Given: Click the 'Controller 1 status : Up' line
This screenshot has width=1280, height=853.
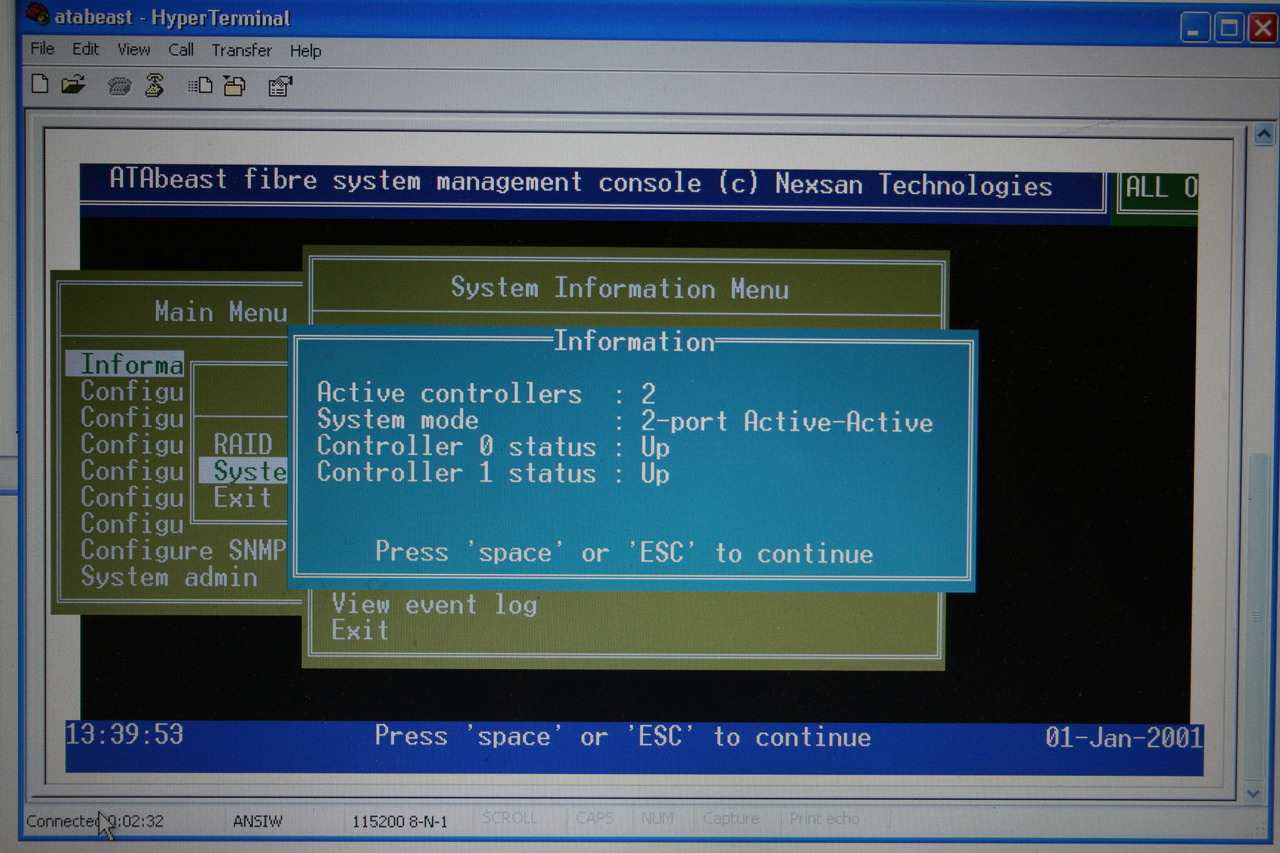Looking at the screenshot, I should (493, 473).
